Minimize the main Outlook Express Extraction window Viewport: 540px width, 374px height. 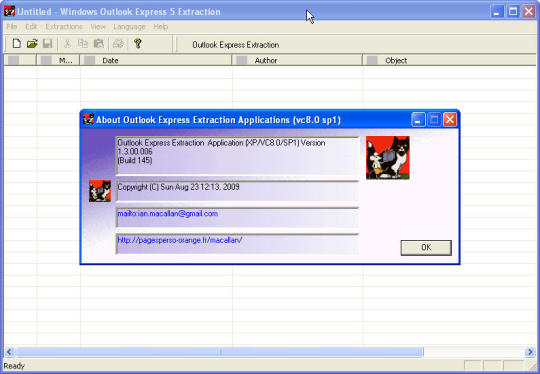[x=497, y=12]
